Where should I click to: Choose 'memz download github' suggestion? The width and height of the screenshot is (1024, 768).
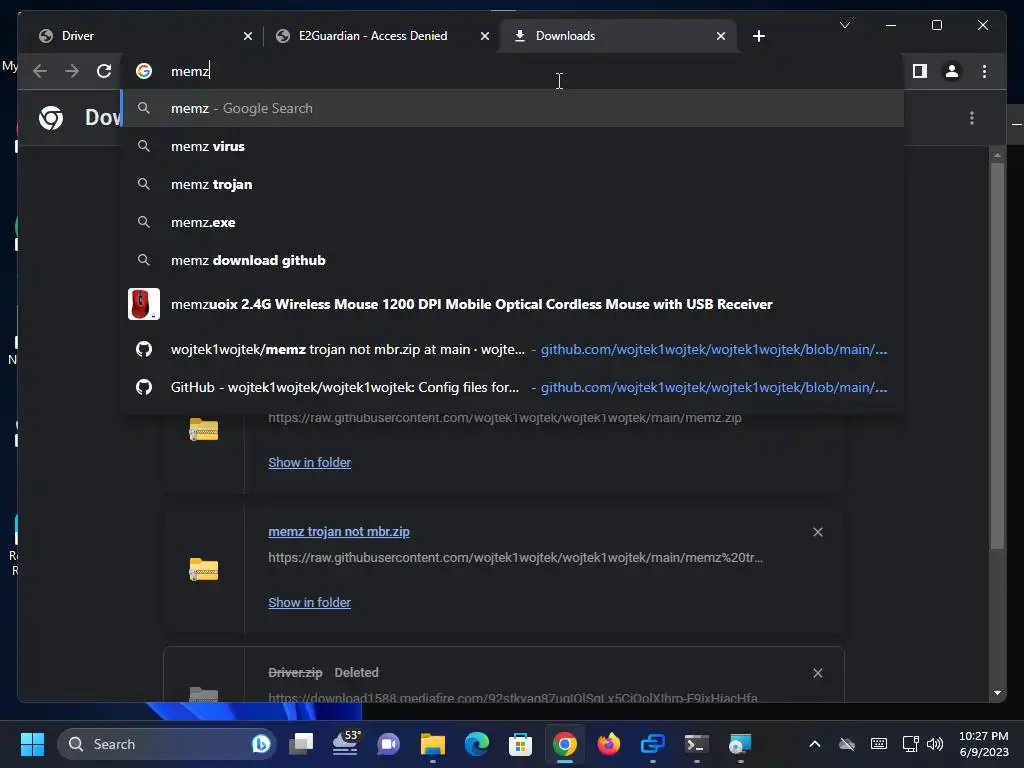point(512,260)
